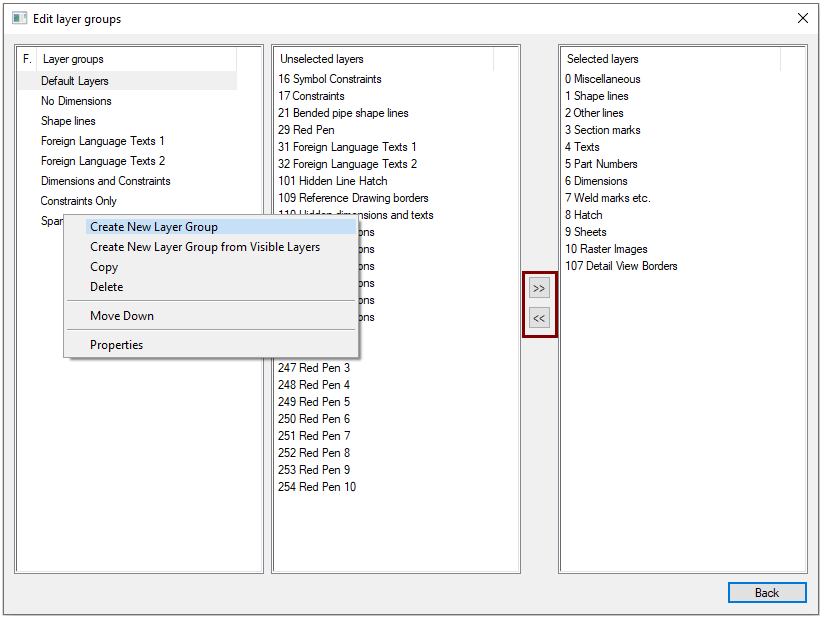Choose Delete in the context menu
This screenshot has height=618, width=821.
tap(107, 287)
